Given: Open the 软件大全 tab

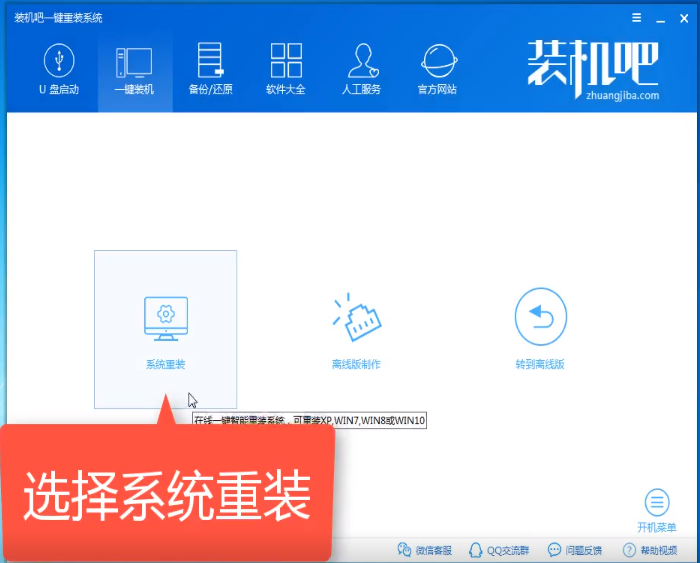Looking at the screenshot, I should (x=286, y=69).
